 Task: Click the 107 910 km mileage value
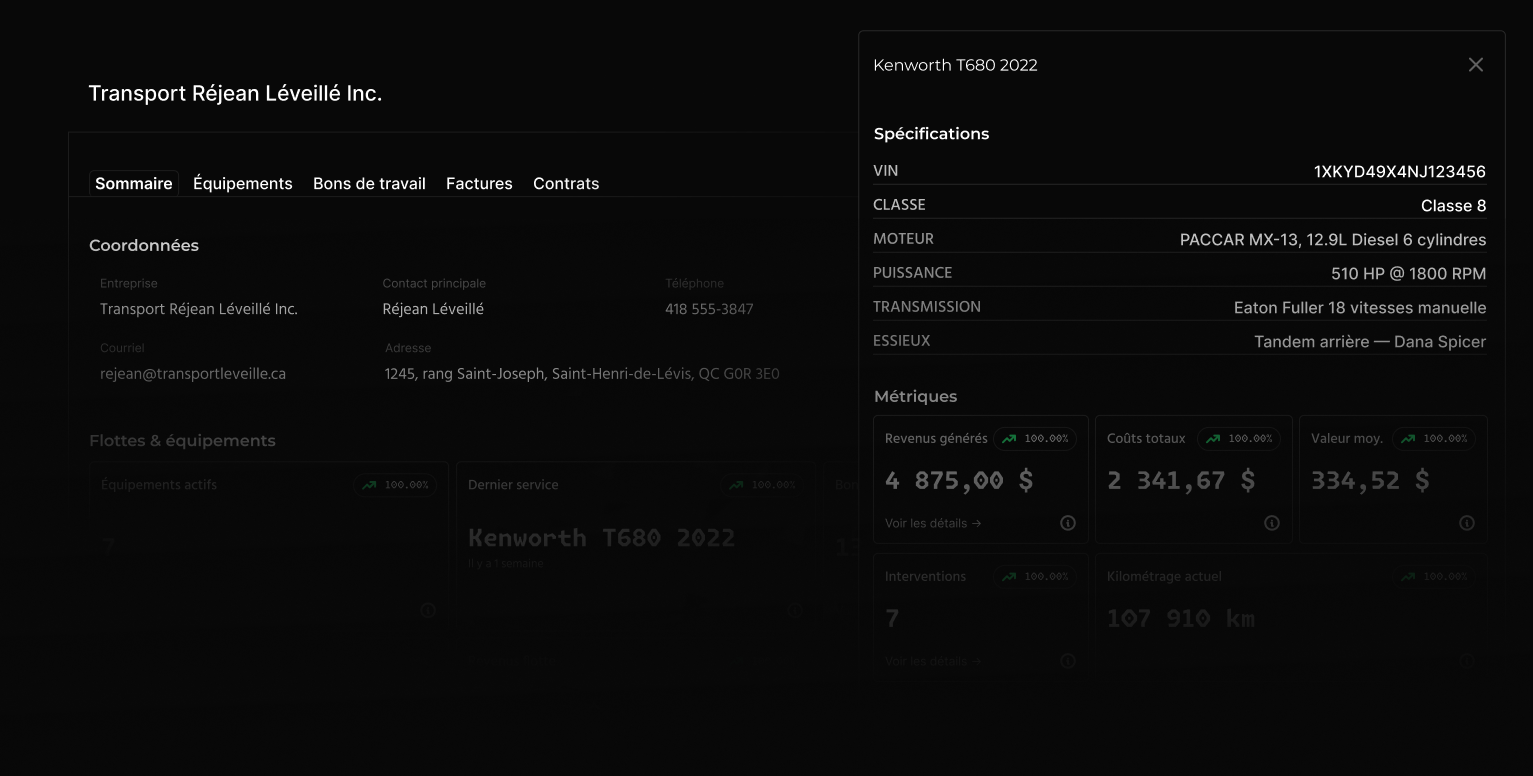pos(1181,619)
